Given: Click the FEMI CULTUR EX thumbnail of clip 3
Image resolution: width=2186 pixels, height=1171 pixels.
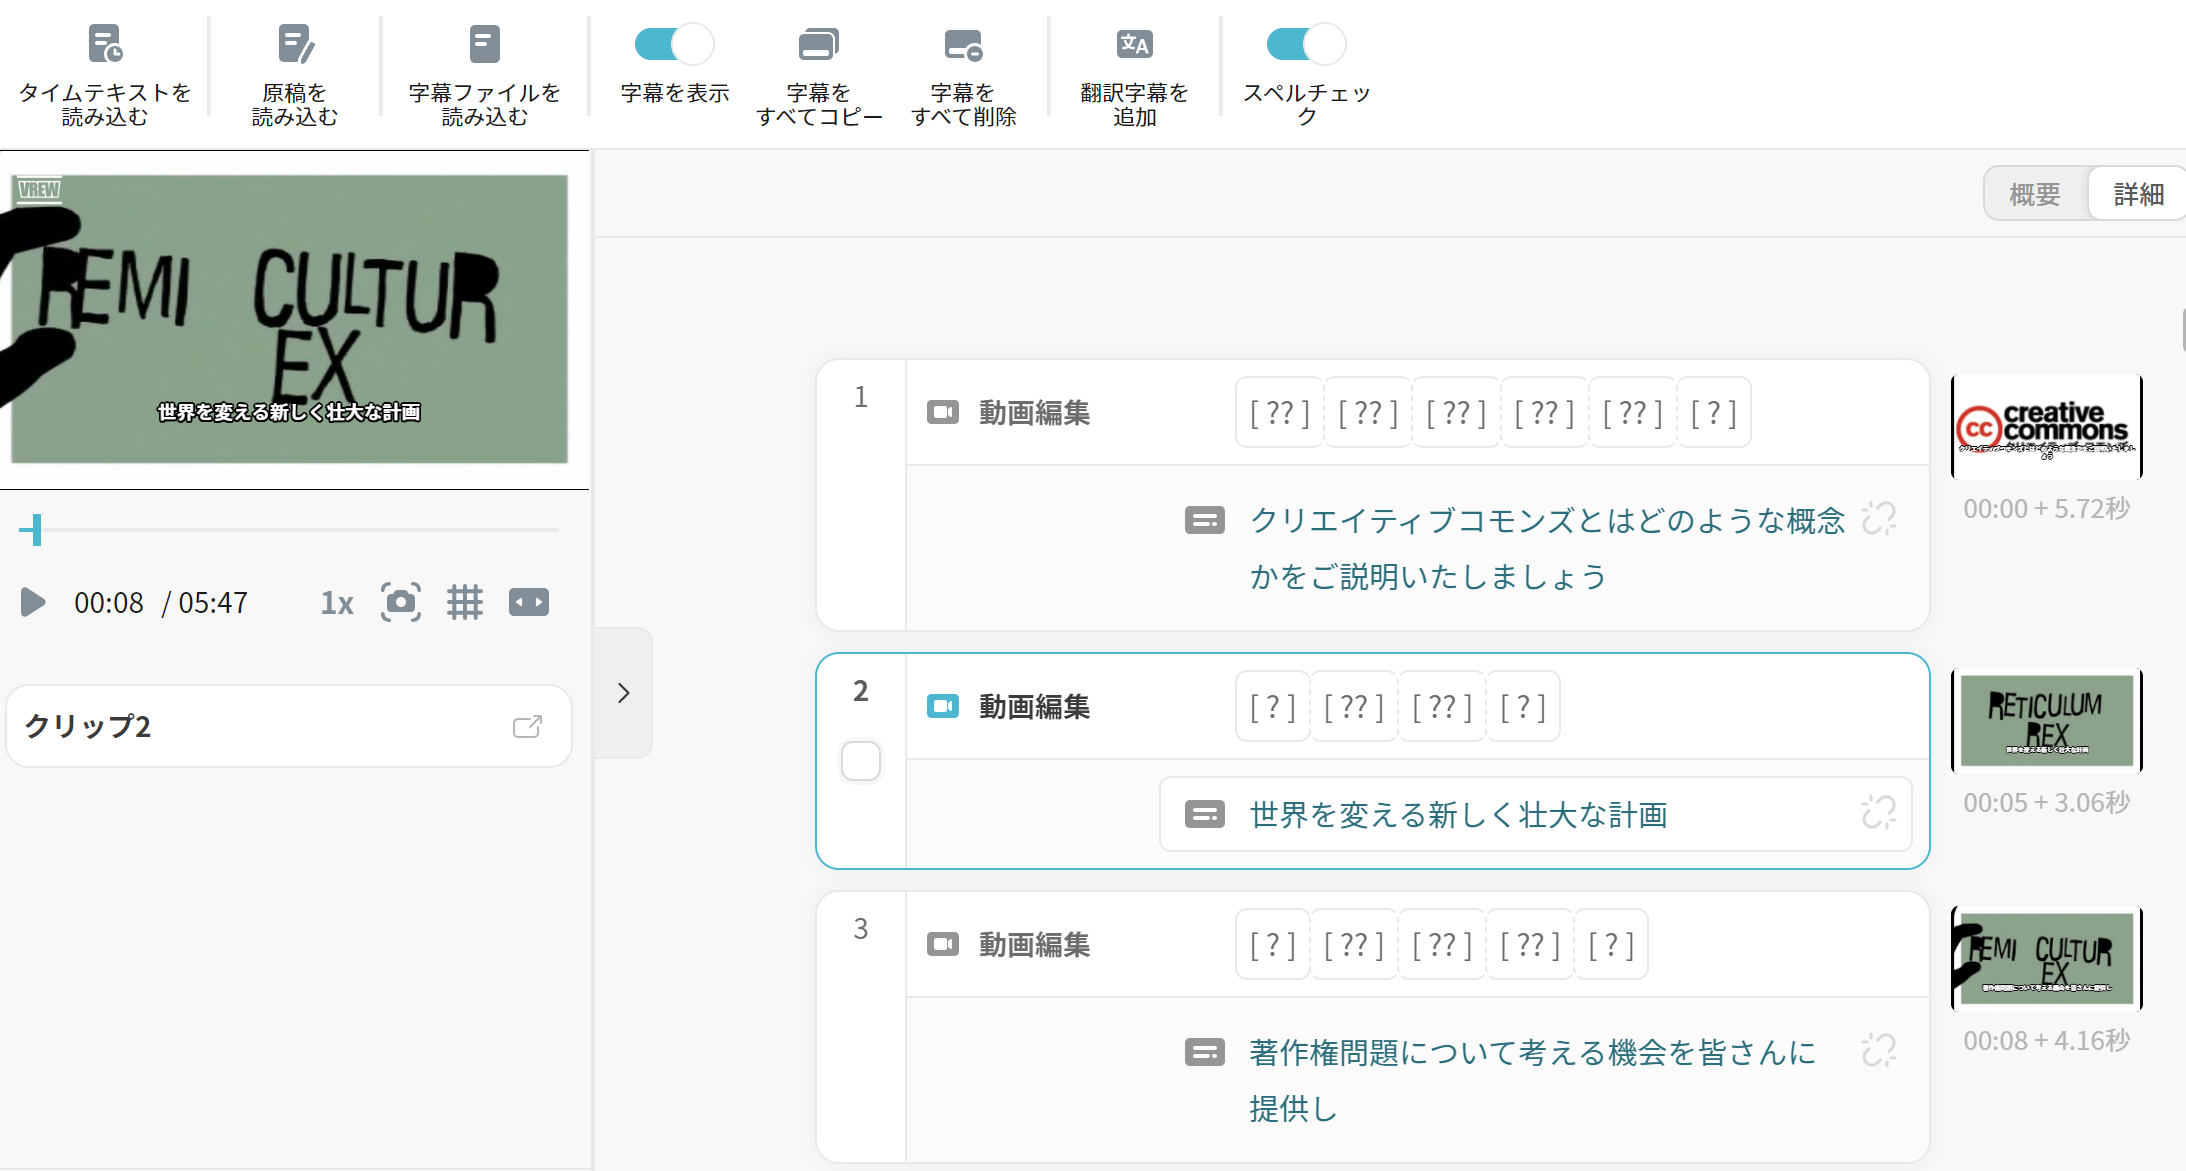Looking at the screenshot, I should pos(2046,958).
